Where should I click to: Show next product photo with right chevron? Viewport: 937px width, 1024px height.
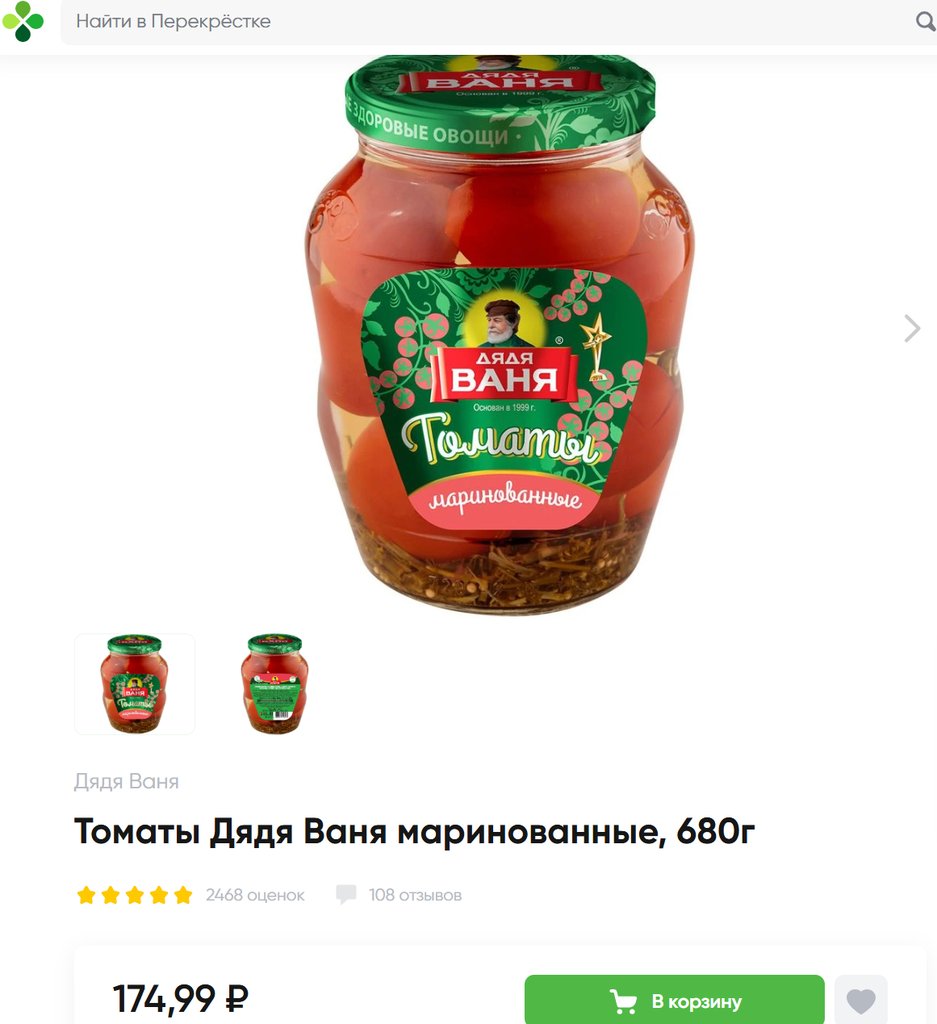(x=912, y=328)
